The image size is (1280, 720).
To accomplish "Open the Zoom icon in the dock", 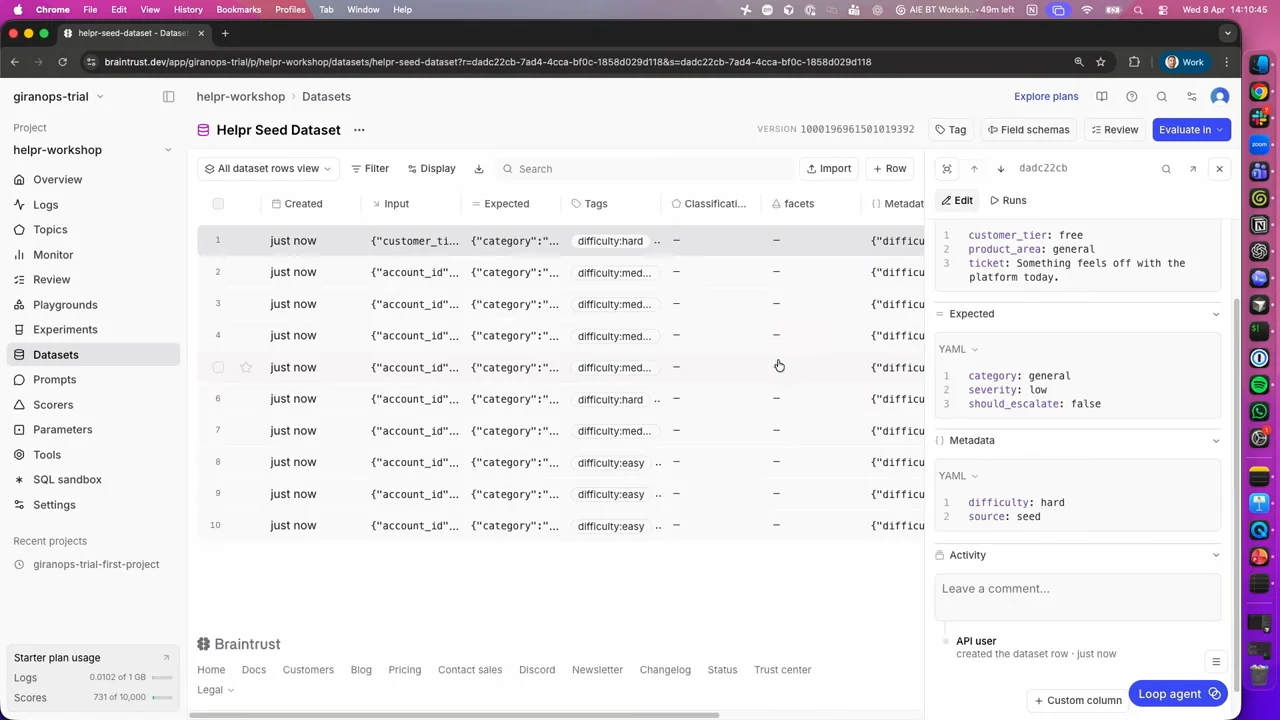I will pos(1260,145).
